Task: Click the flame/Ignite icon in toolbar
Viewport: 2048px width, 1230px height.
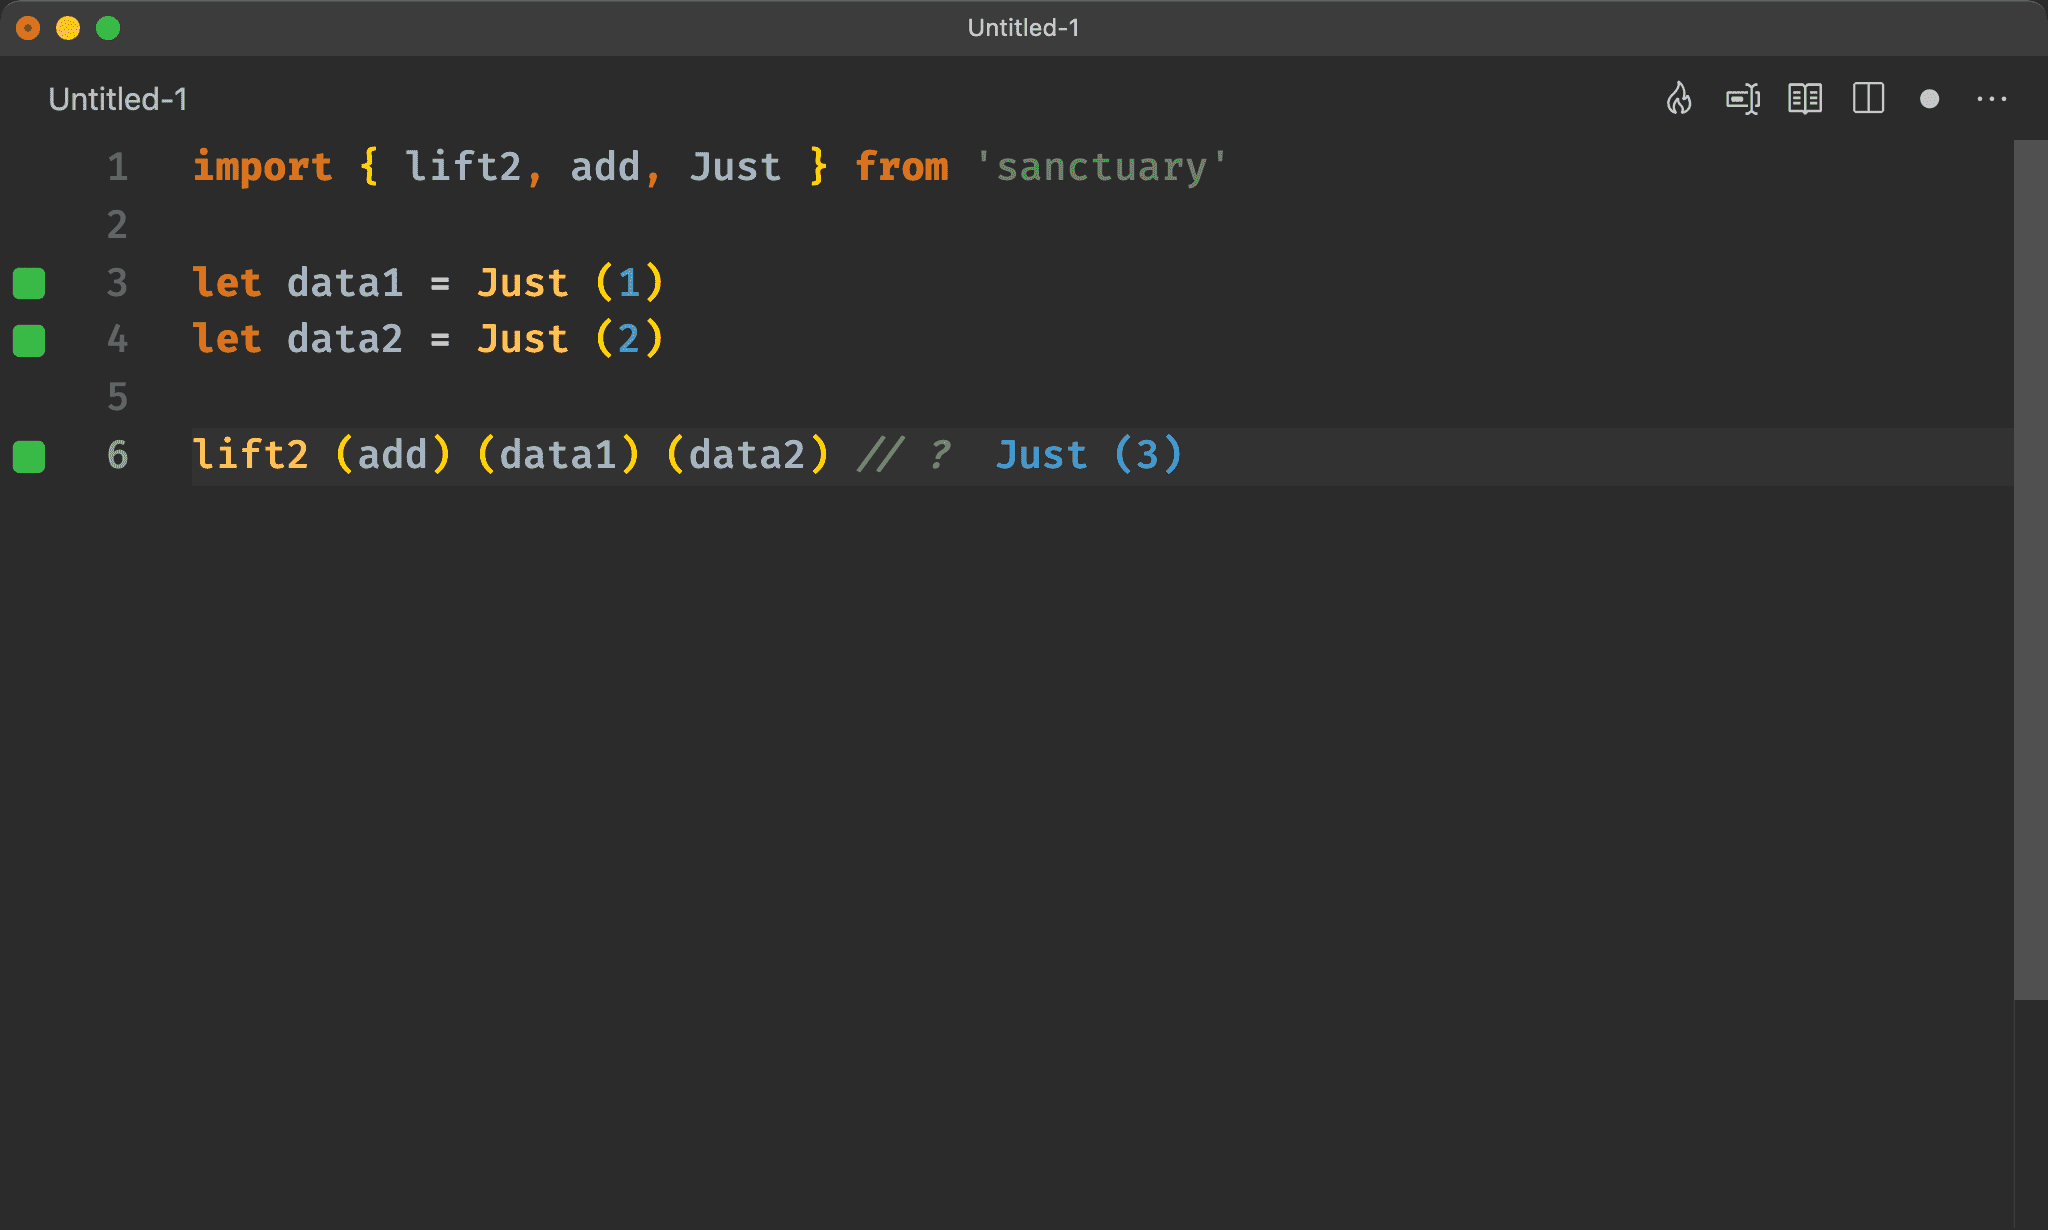Action: 1681,99
